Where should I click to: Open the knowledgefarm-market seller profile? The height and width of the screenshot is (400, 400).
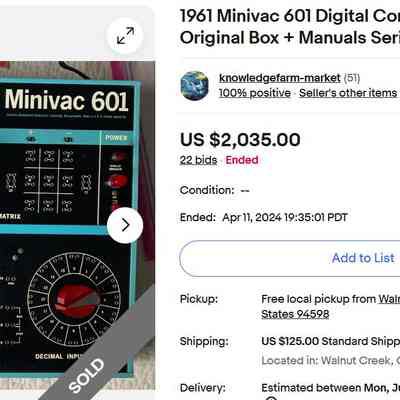click(279, 78)
